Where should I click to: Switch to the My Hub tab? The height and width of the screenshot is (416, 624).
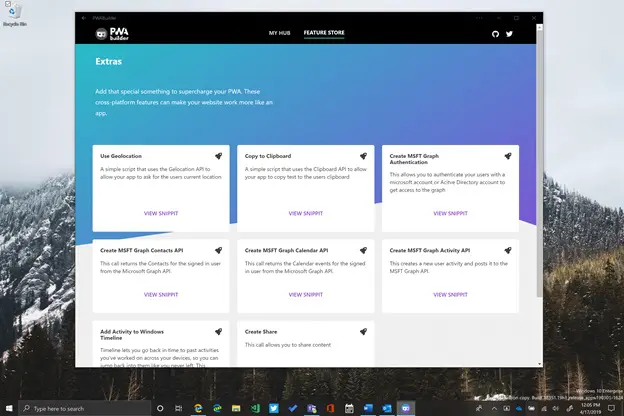(x=280, y=33)
